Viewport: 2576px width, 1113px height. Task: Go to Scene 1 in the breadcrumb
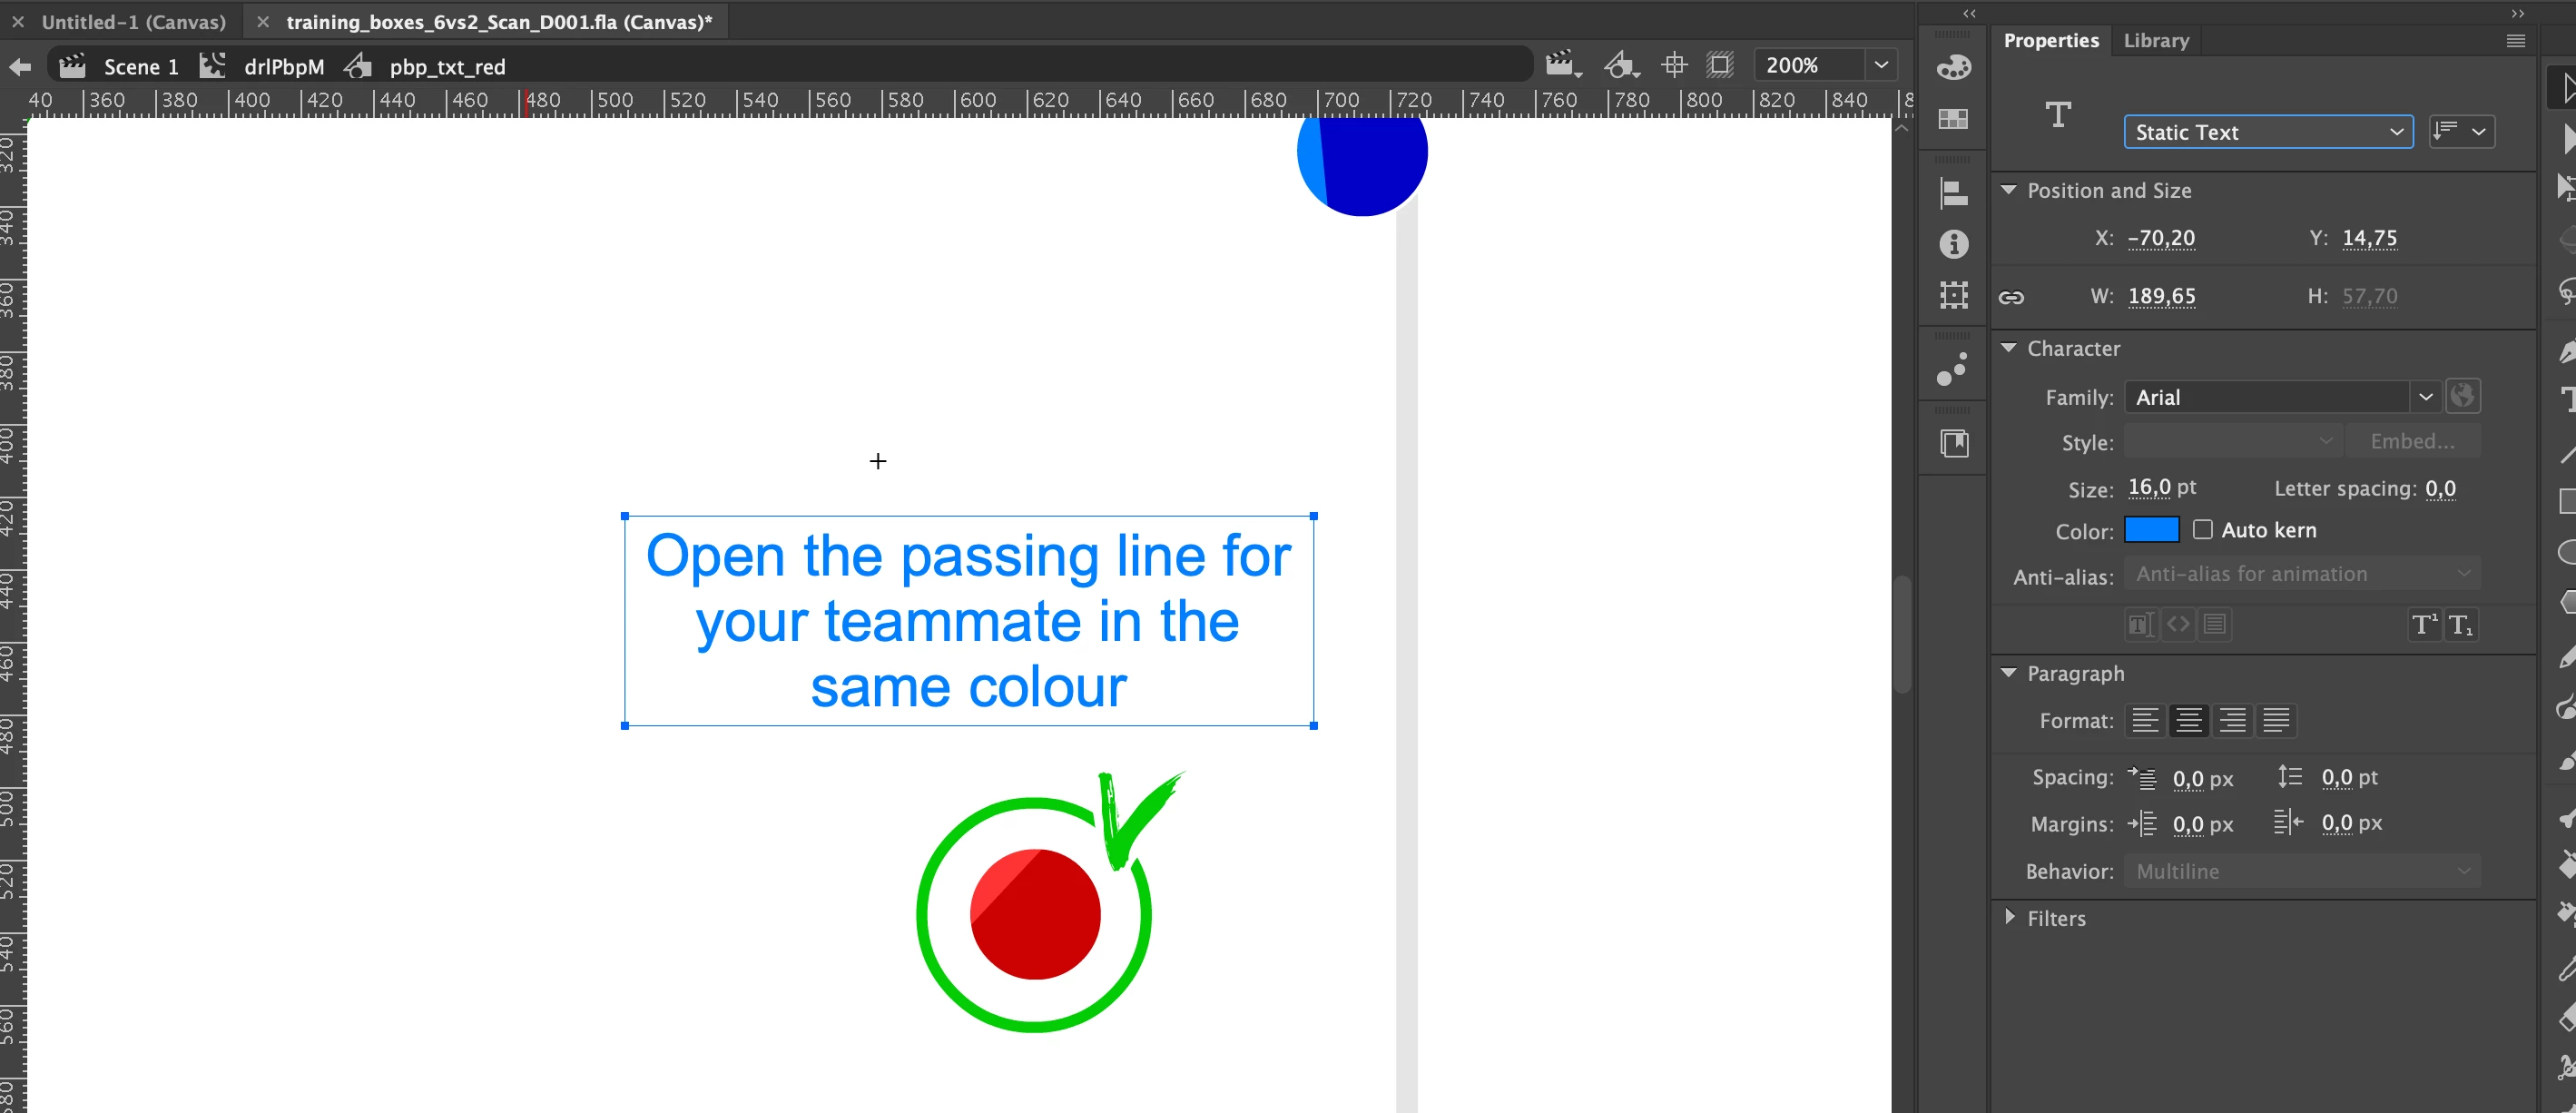[140, 67]
